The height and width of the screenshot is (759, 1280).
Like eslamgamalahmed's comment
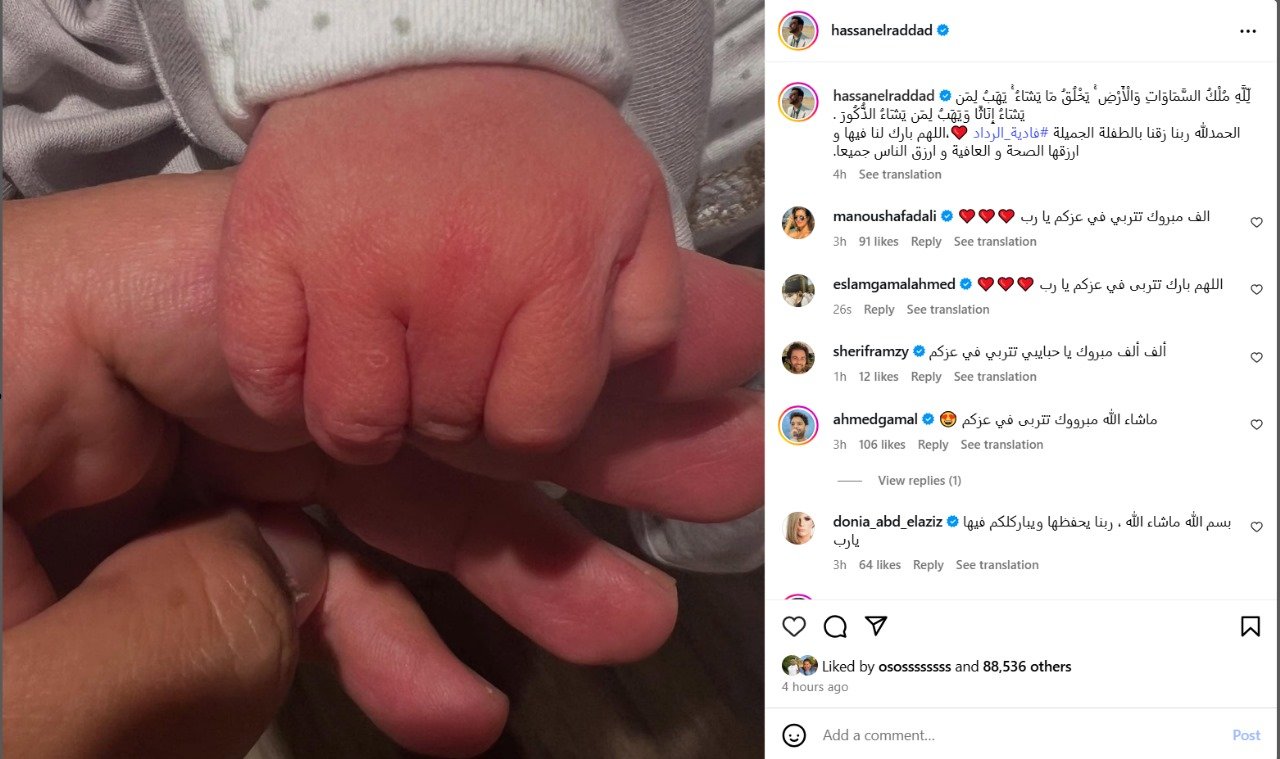[x=1256, y=290]
